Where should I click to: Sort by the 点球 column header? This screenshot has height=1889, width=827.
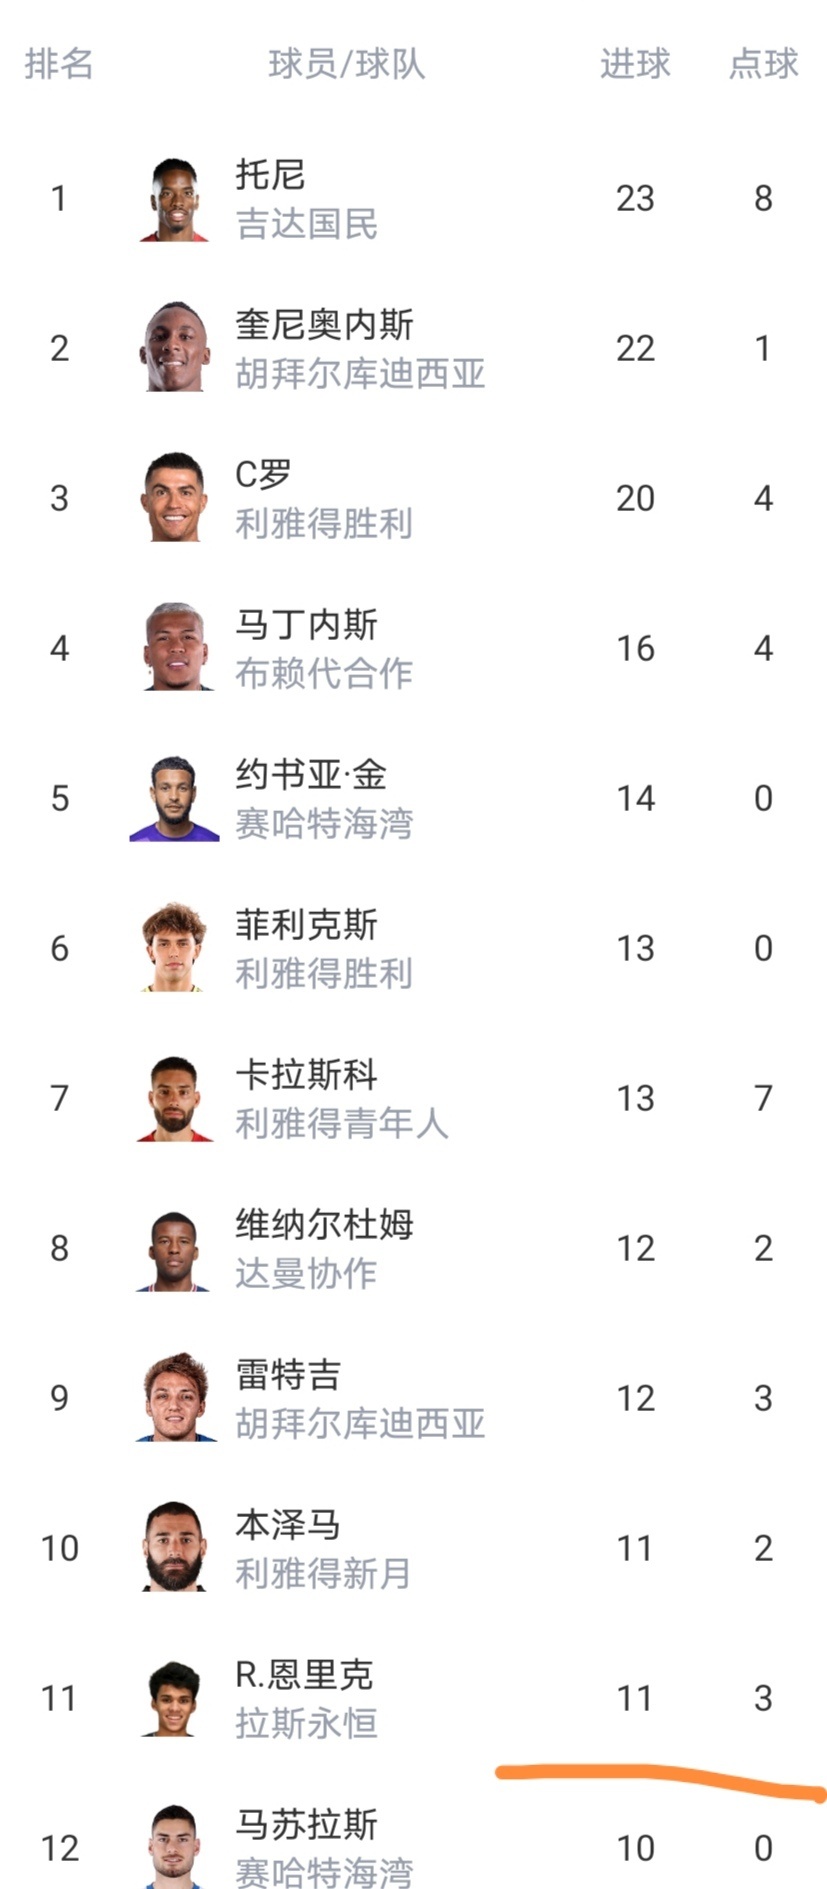click(763, 64)
